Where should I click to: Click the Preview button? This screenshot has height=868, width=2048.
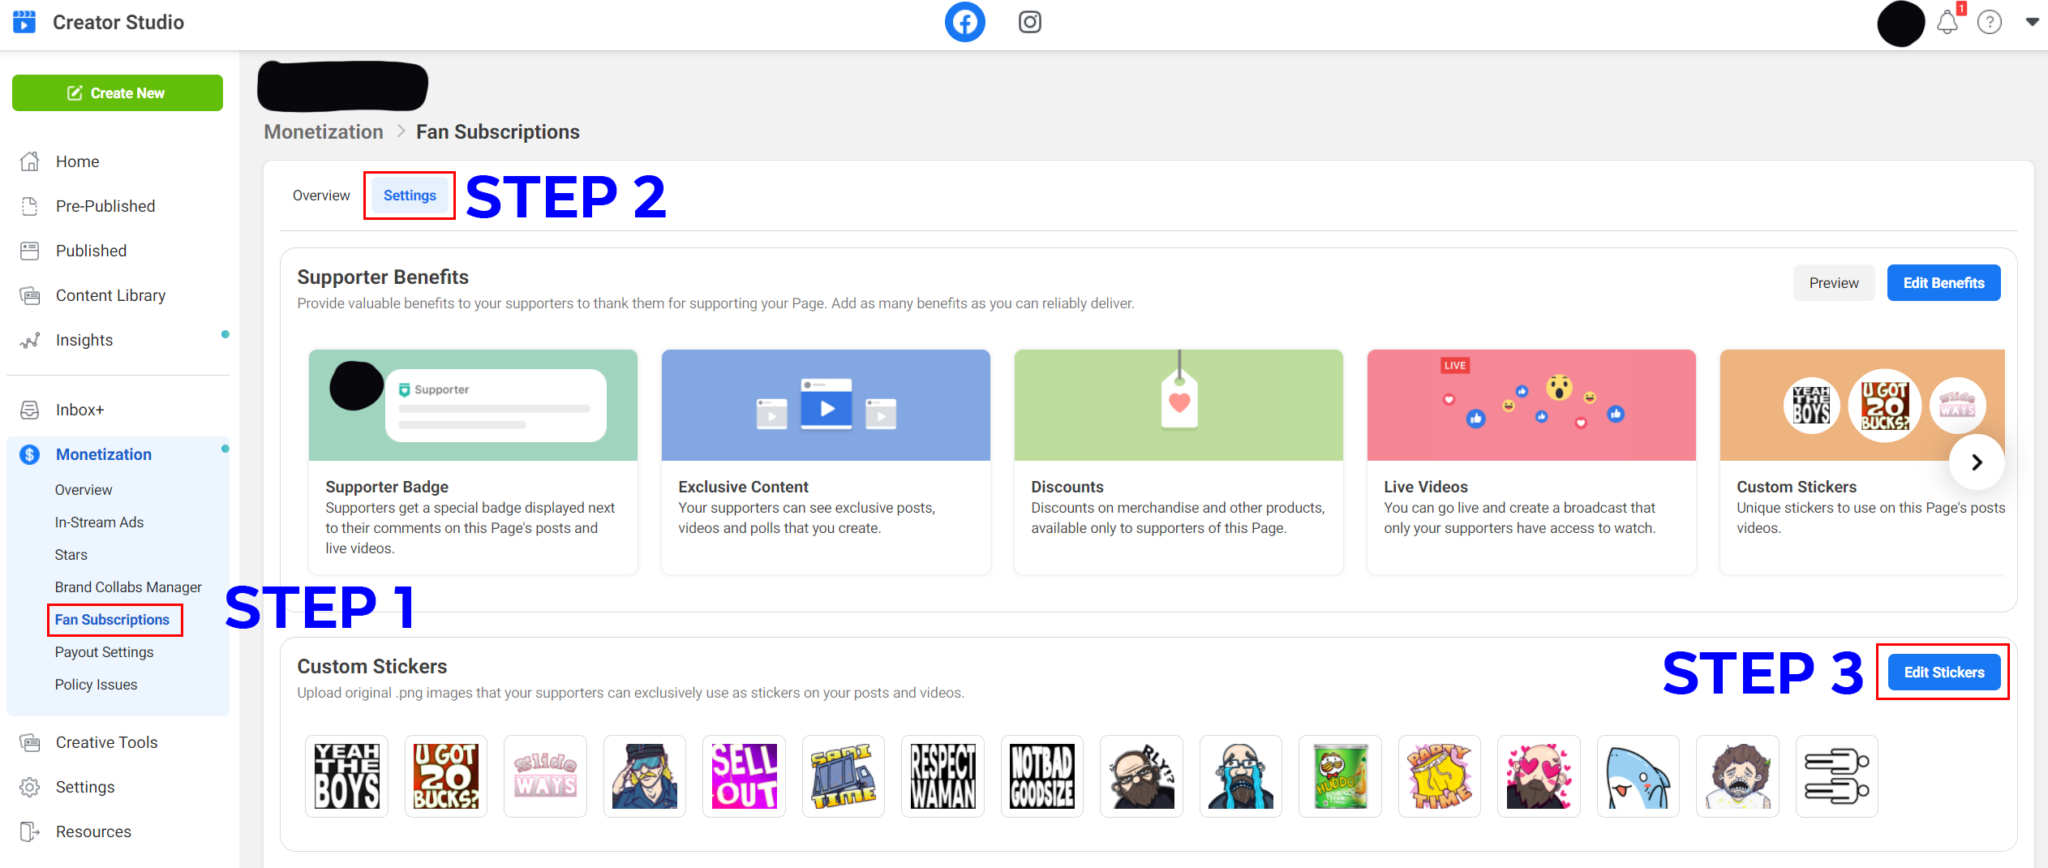(1834, 283)
